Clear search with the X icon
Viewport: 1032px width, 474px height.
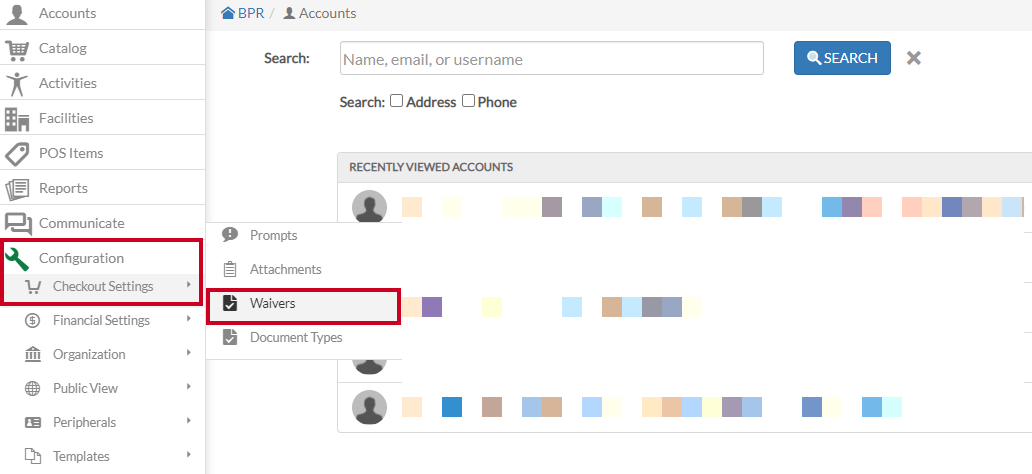tap(914, 58)
